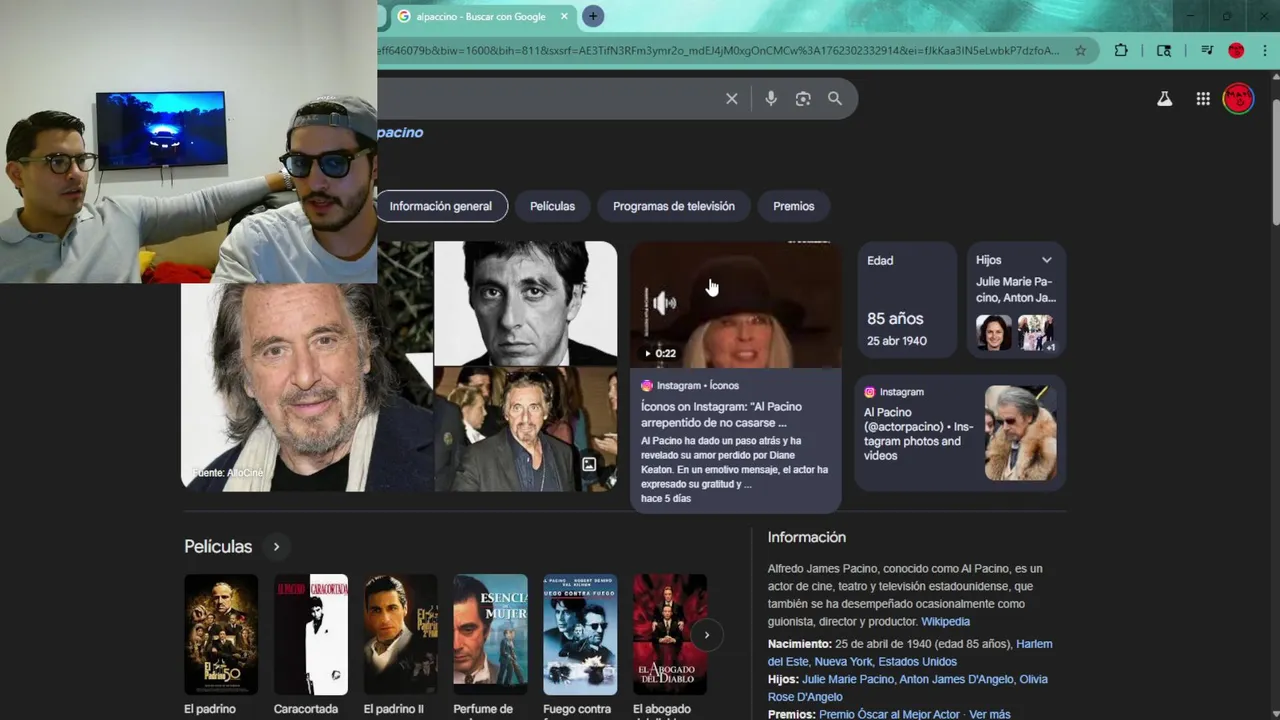This screenshot has height=720, width=1280.
Task: Open El abogado del diablo poster
Action: [670, 635]
